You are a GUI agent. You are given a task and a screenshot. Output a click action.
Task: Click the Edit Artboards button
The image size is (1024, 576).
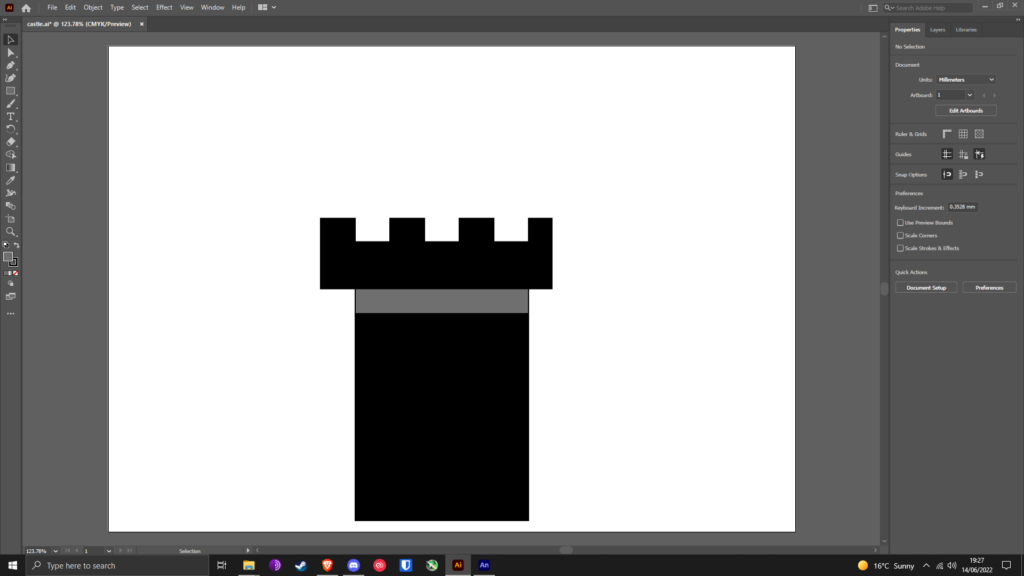click(x=966, y=110)
